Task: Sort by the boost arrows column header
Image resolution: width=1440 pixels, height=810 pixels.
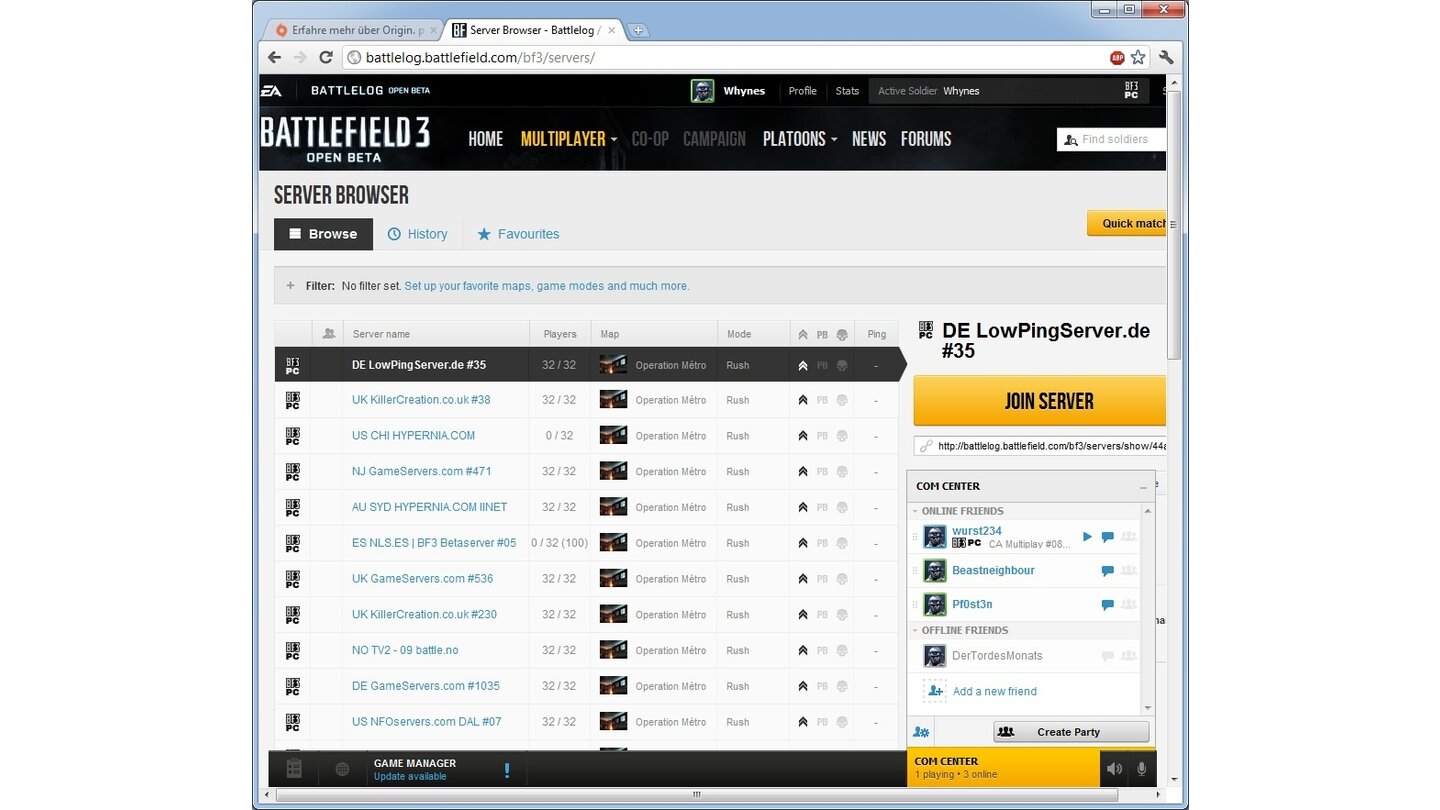Action: 802,334
